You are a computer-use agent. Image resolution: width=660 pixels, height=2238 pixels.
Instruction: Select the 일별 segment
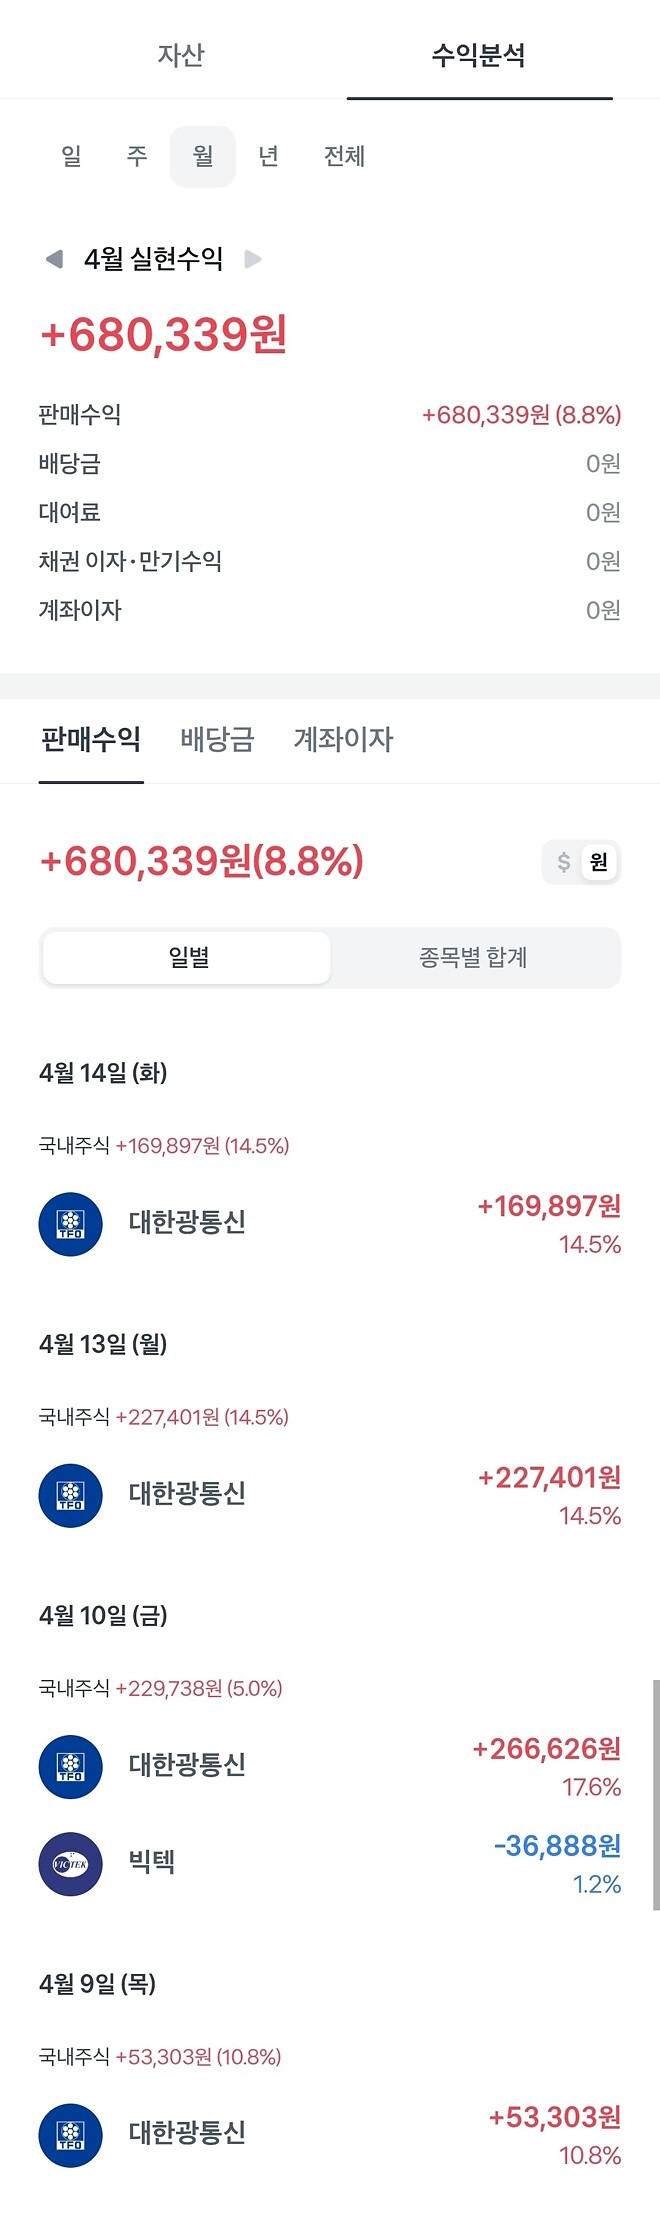click(186, 957)
